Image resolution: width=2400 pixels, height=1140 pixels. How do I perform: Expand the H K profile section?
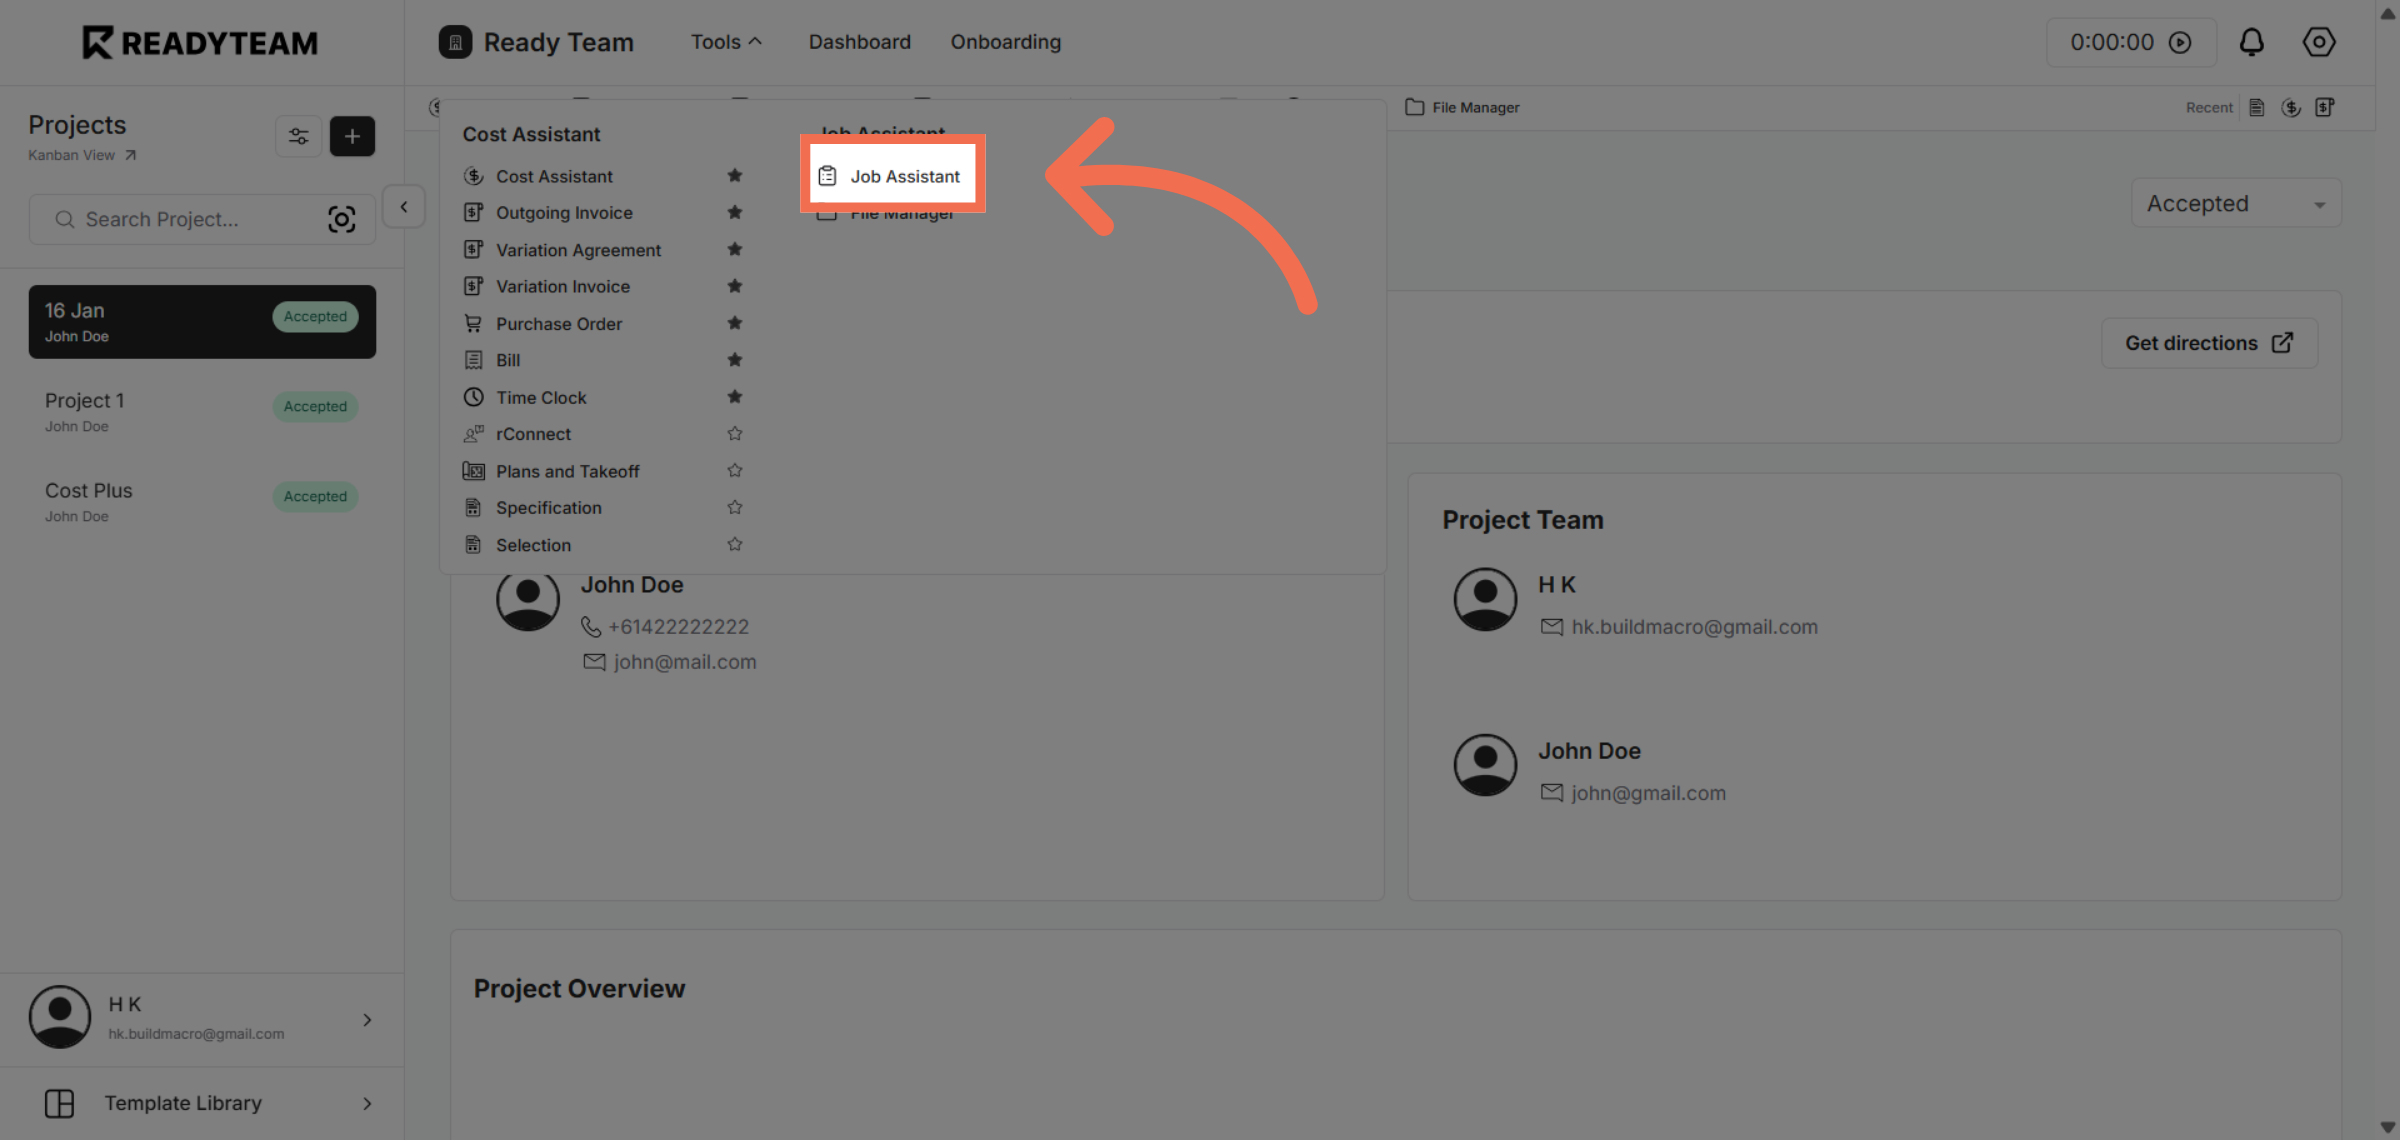point(367,1019)
